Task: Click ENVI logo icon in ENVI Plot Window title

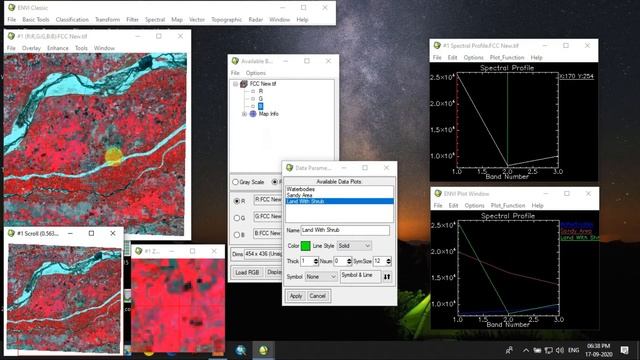Action: 438,193
